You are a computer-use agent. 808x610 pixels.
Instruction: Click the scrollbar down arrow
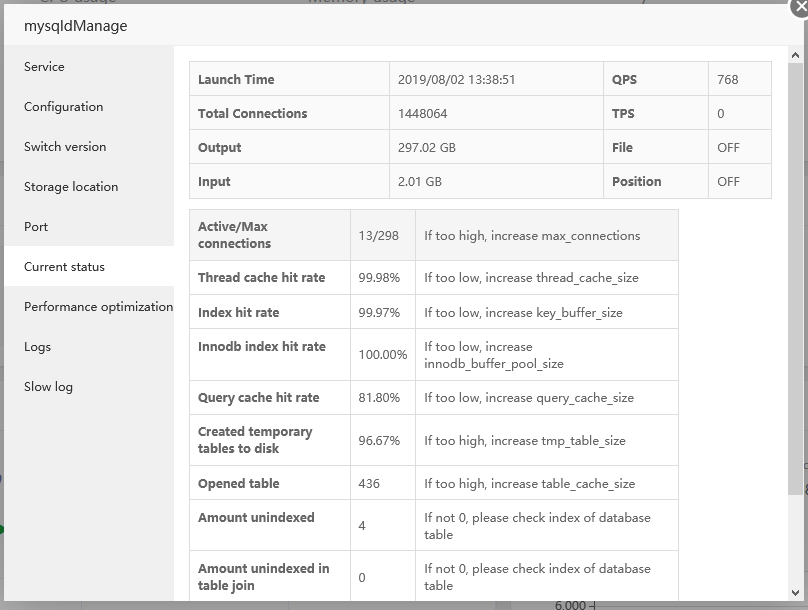tap(795, 593)
